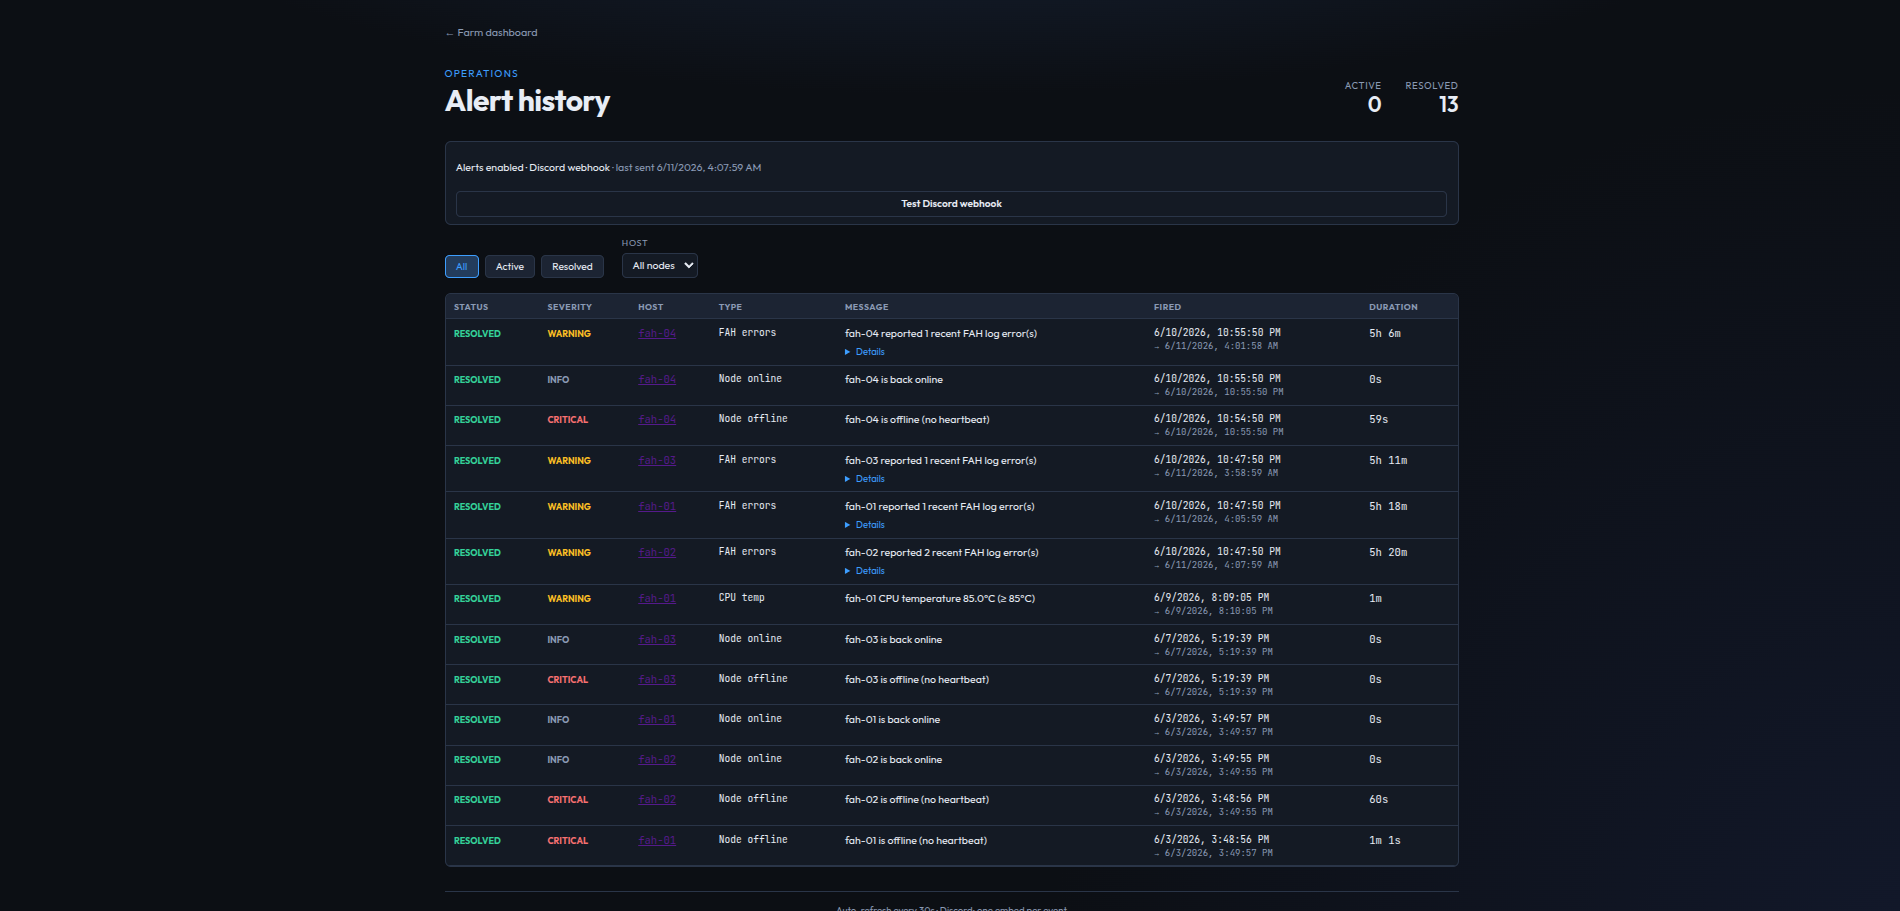
Task: Switch to the Resolved filter tab
Action: coord(572,267)
